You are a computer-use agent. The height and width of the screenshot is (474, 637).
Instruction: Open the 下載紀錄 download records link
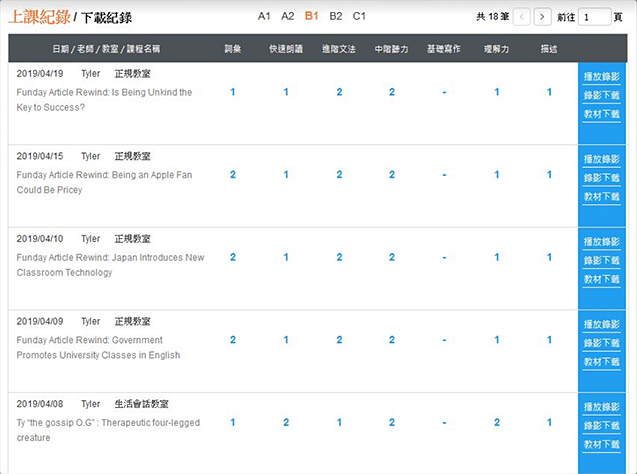point(106,17)
